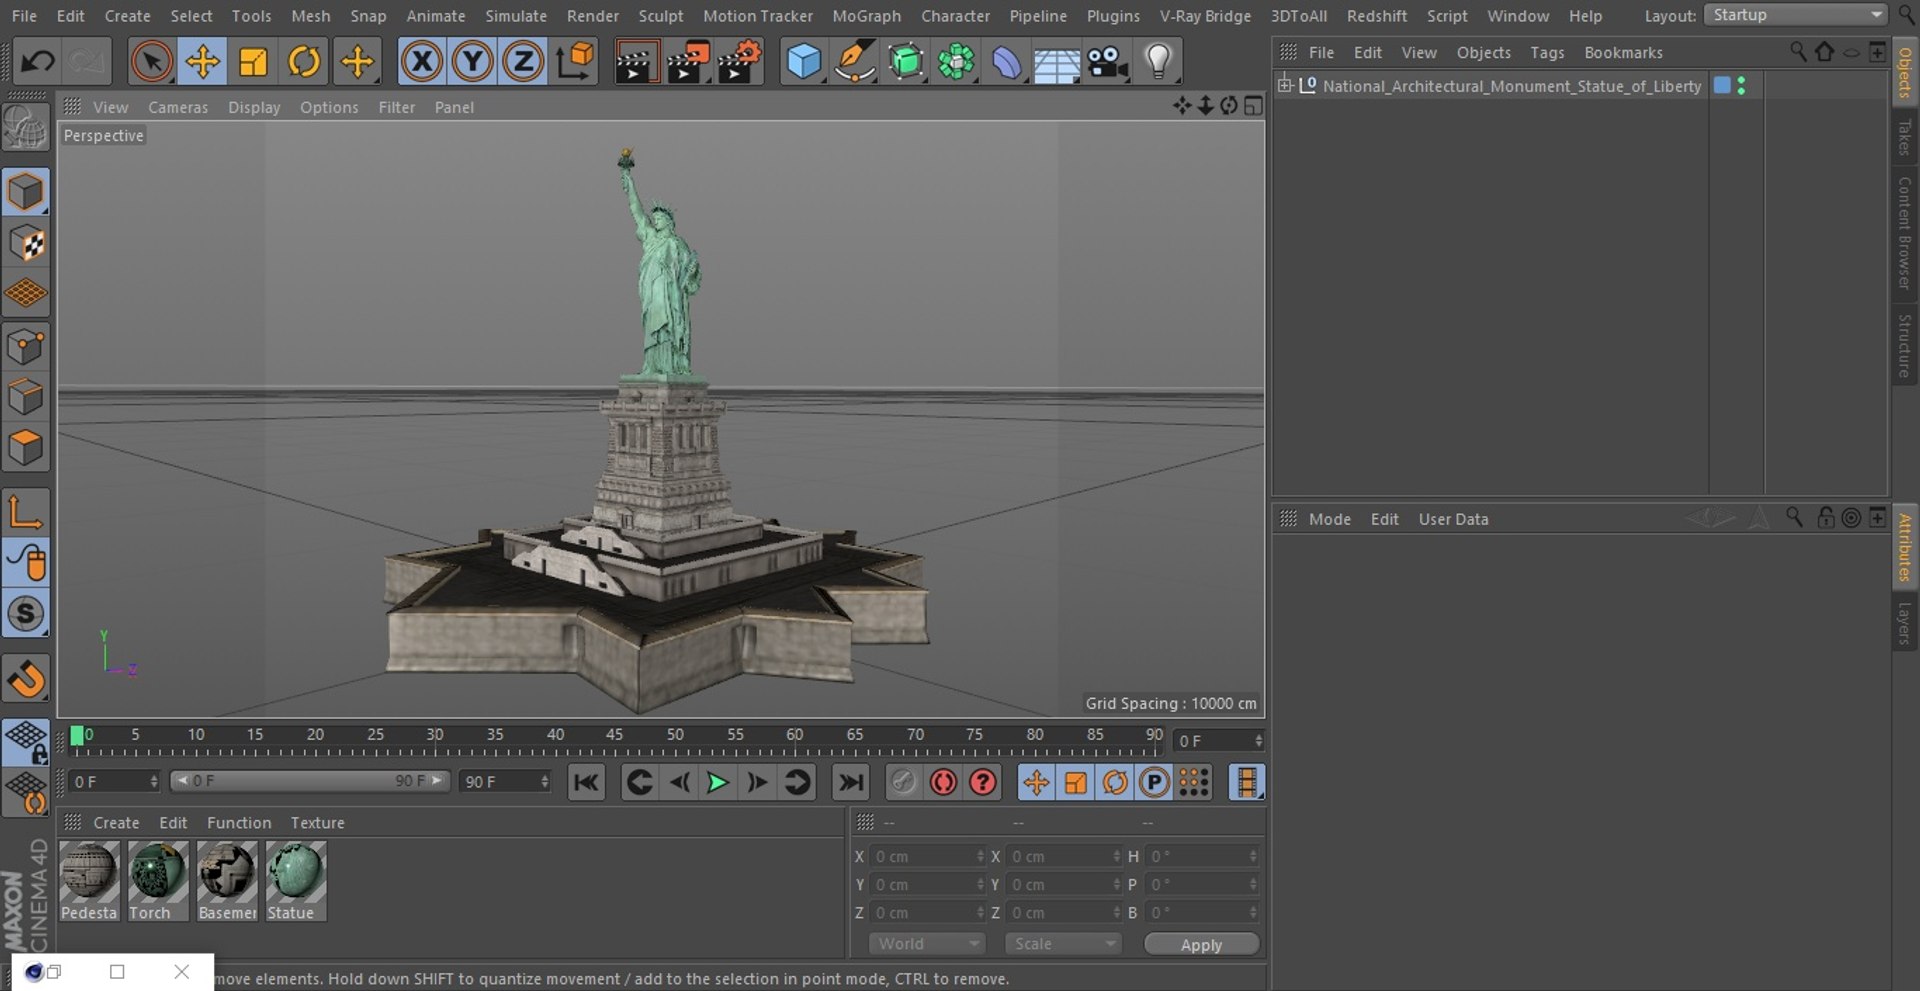The height and width of the screenshot is (991, 1920).
Task: Step the current frame 0 F spinner
Action: click(1258, 741)
